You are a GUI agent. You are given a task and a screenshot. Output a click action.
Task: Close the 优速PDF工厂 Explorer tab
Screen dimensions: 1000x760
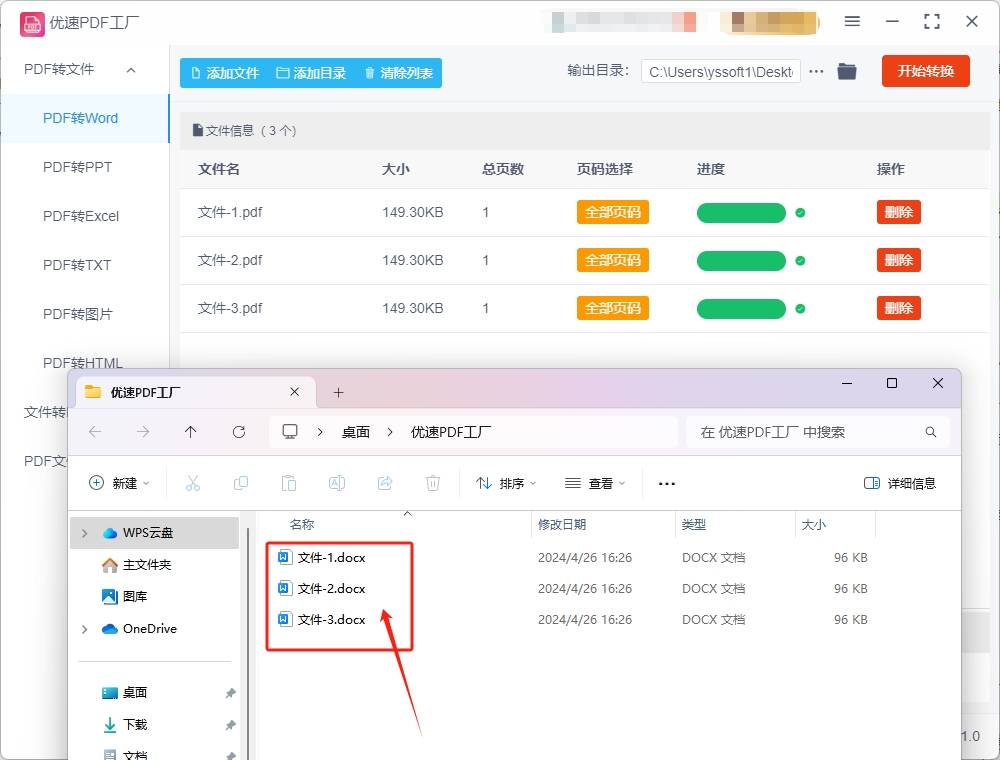(295, 392)
